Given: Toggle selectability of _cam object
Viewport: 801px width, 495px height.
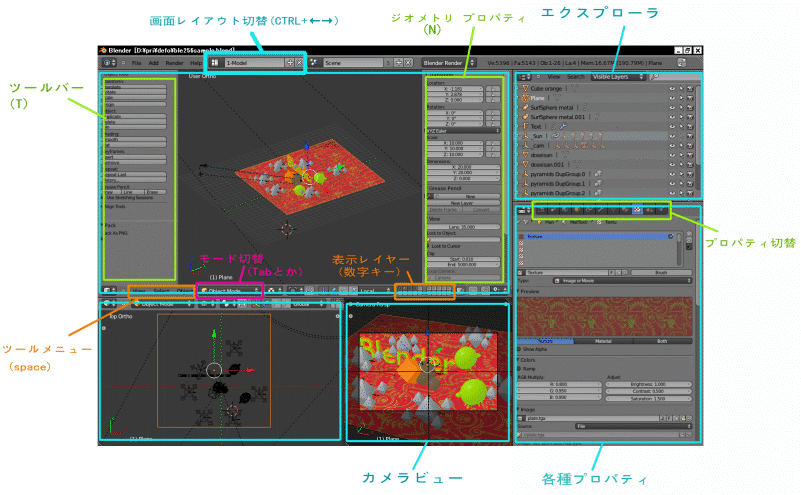Looking at the screenshot, I should point(681,145).
